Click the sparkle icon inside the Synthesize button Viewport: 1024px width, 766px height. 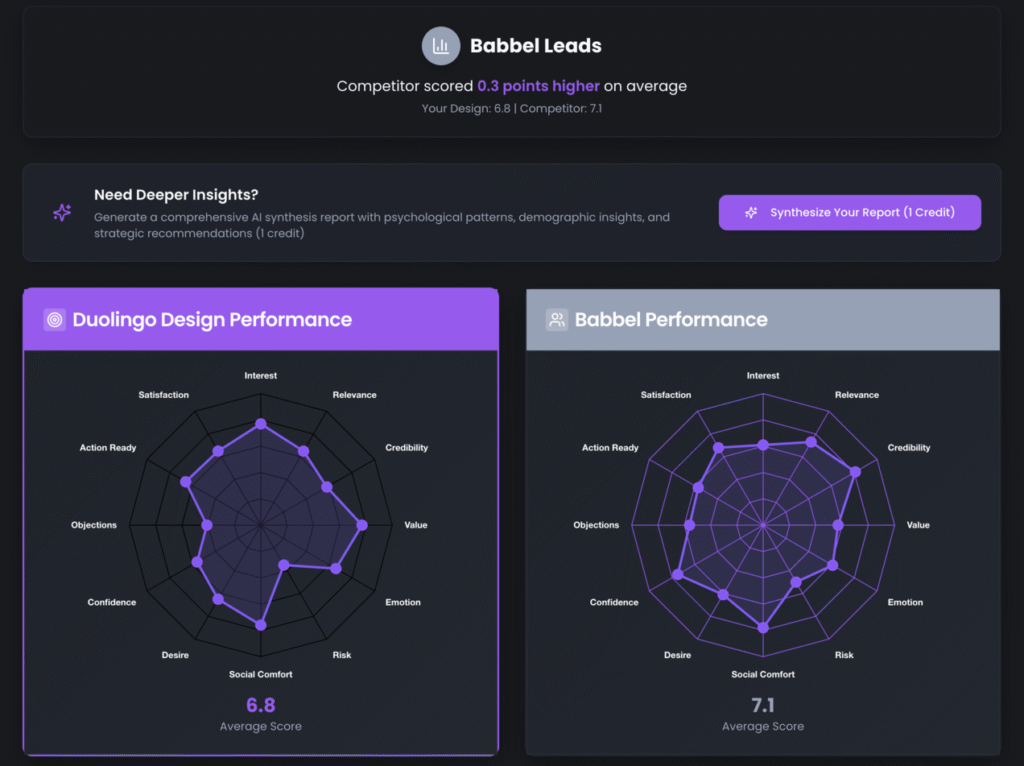click(751, 212)
